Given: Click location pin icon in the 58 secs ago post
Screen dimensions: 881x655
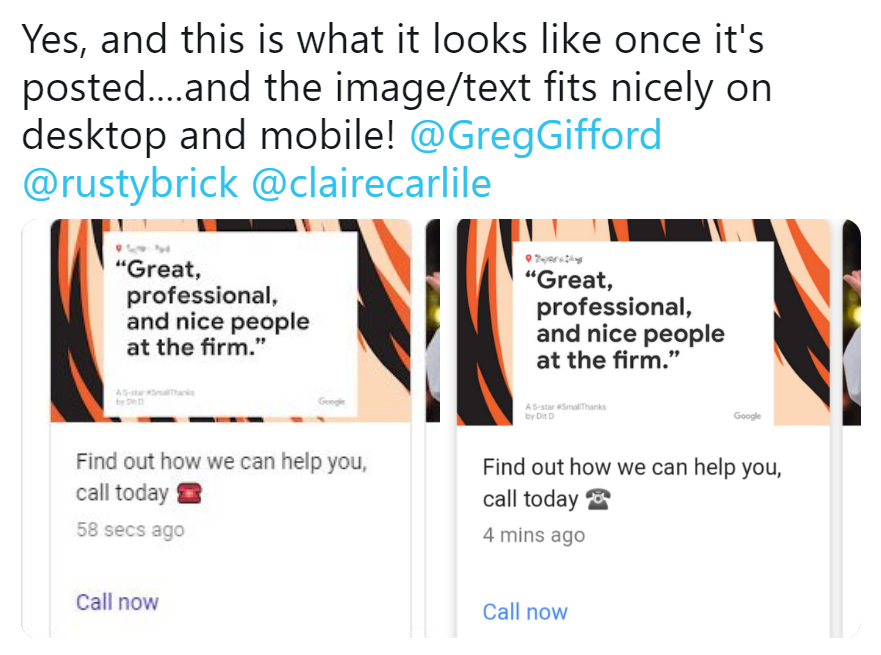Looking at the screenshot, I should coord(118,248).
